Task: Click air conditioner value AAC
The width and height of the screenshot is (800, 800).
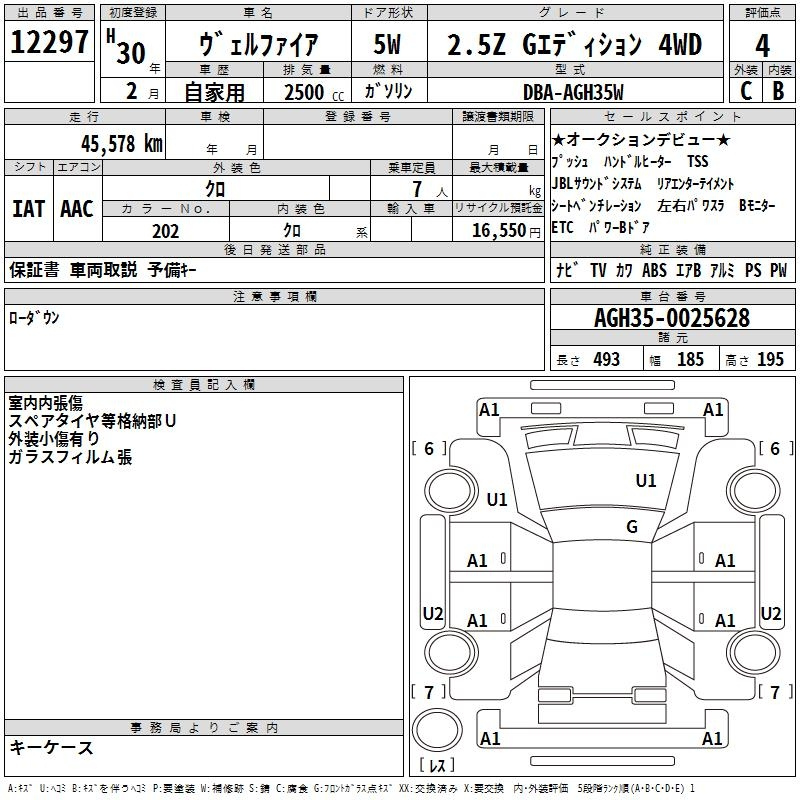Action: pos(77,209)
